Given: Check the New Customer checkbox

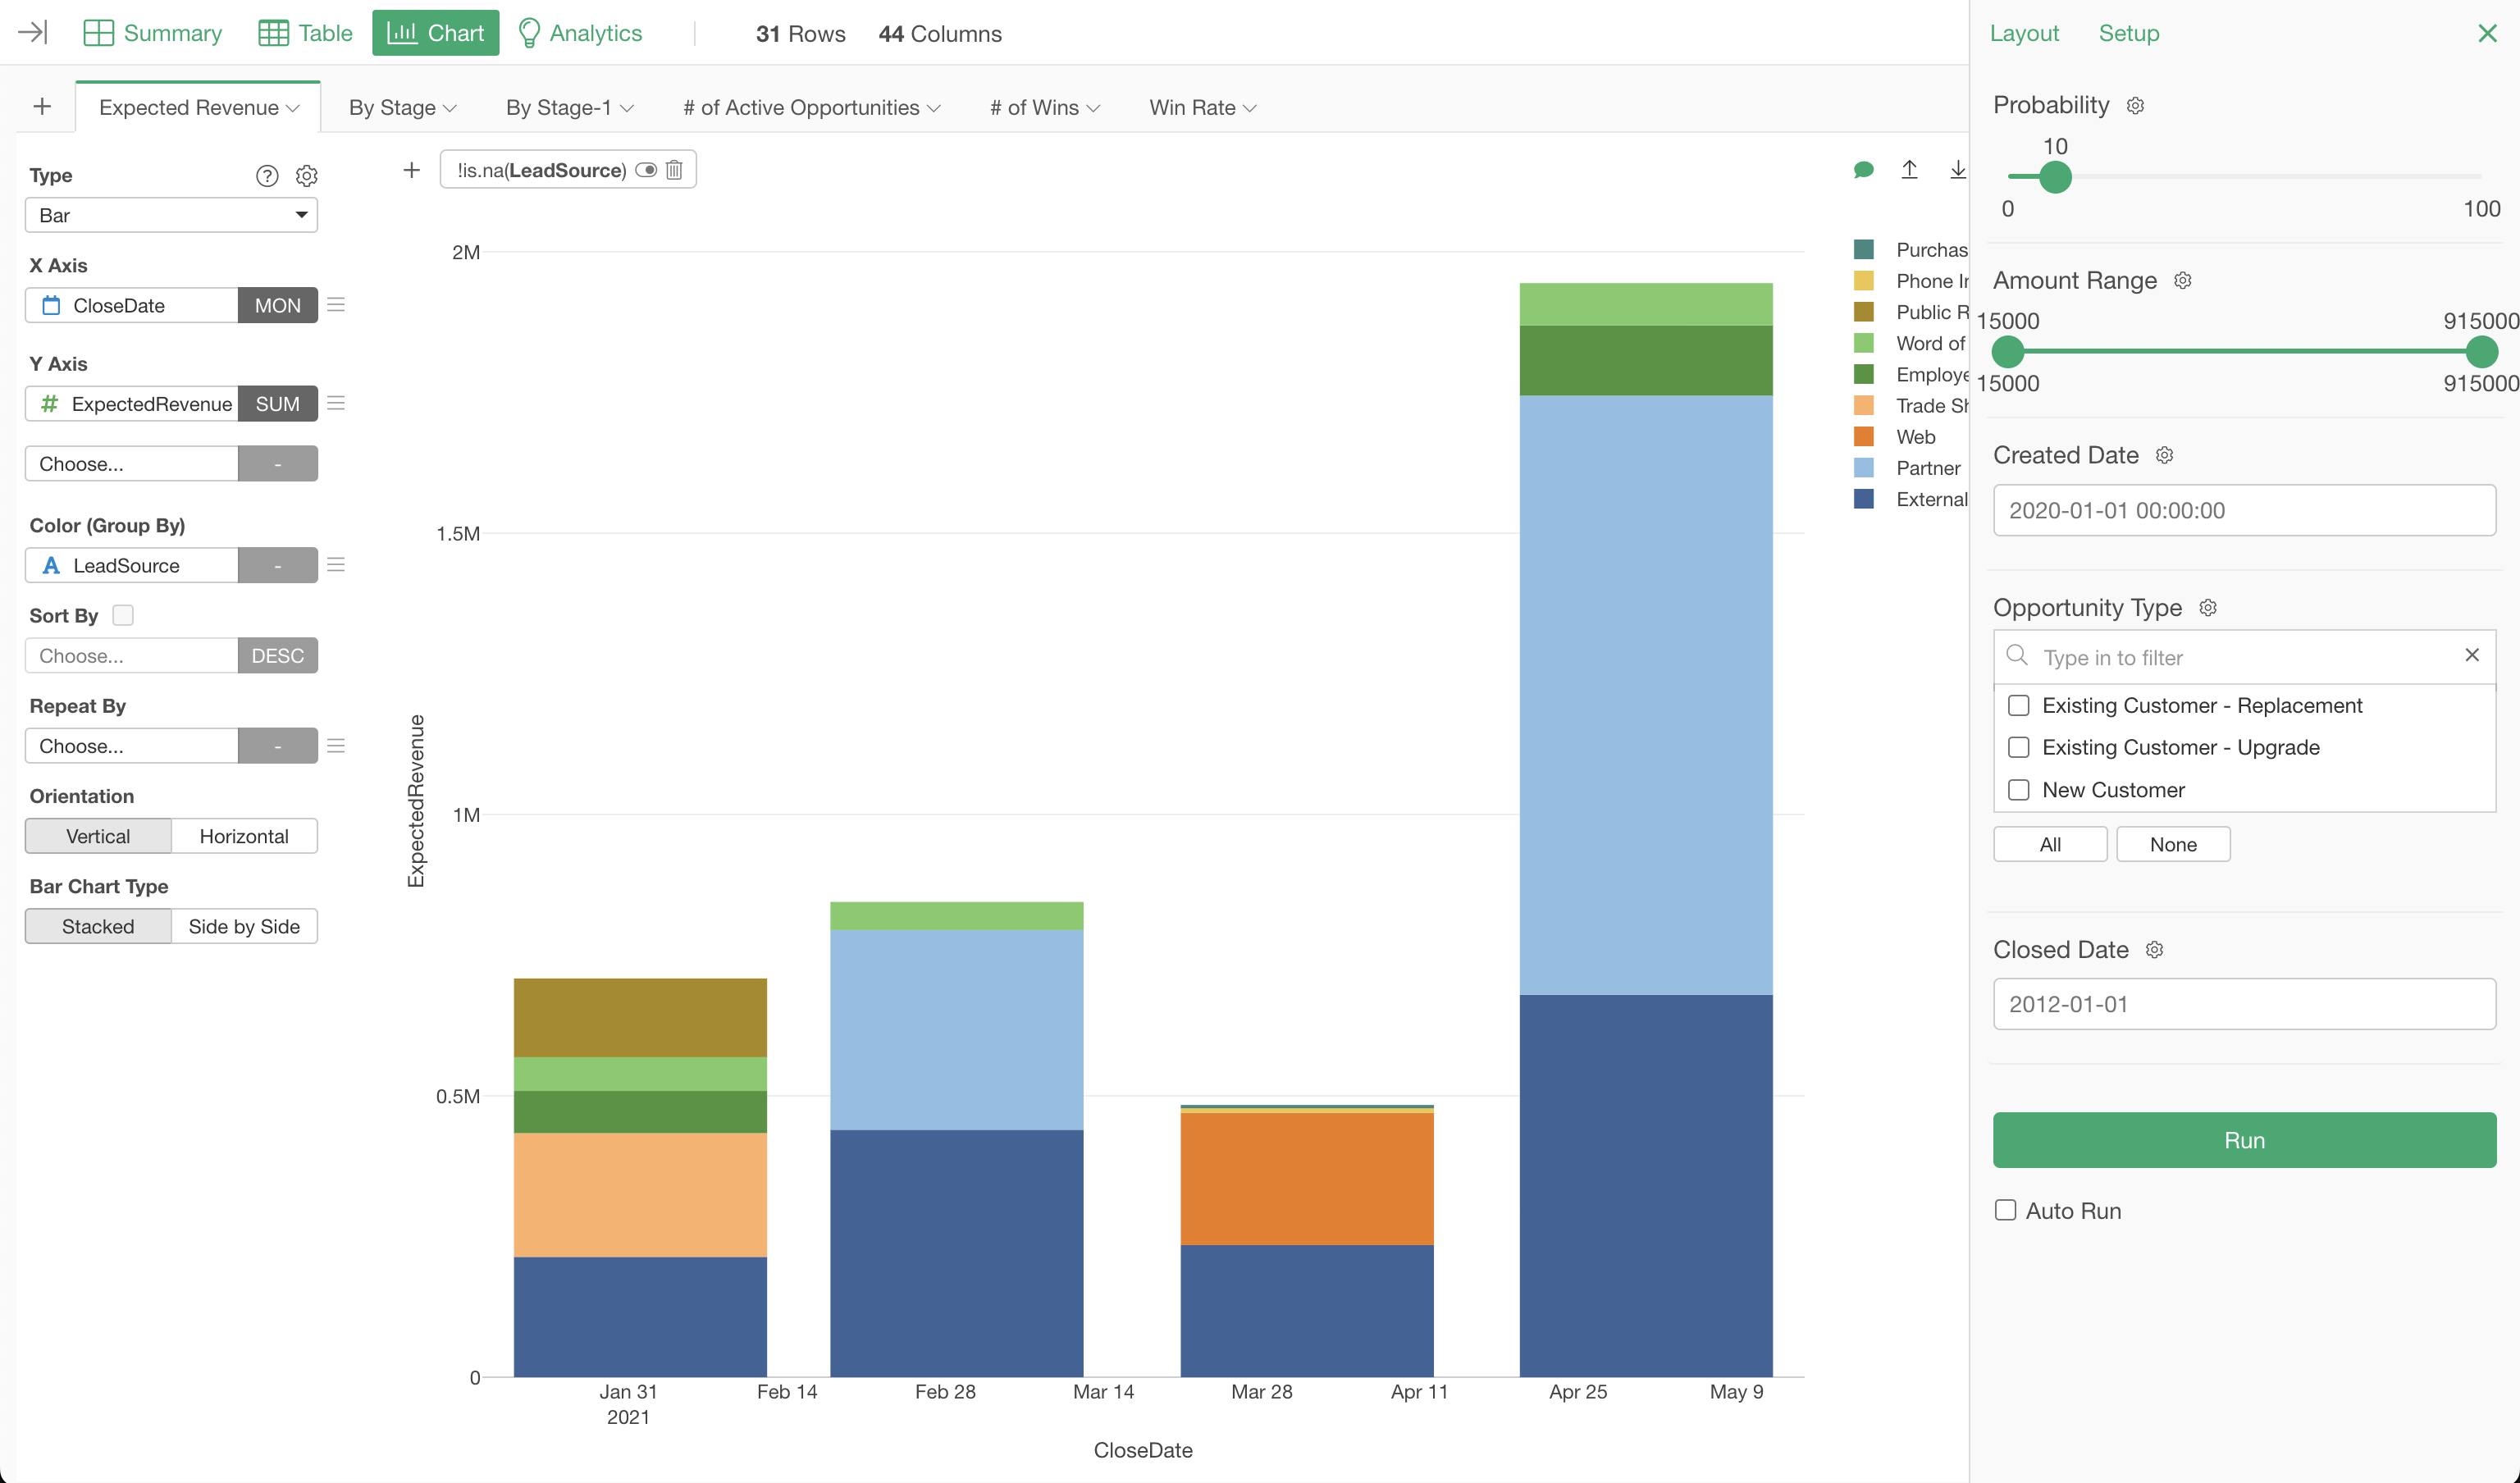Looking at the screenshot, I should click(2019, 790).
